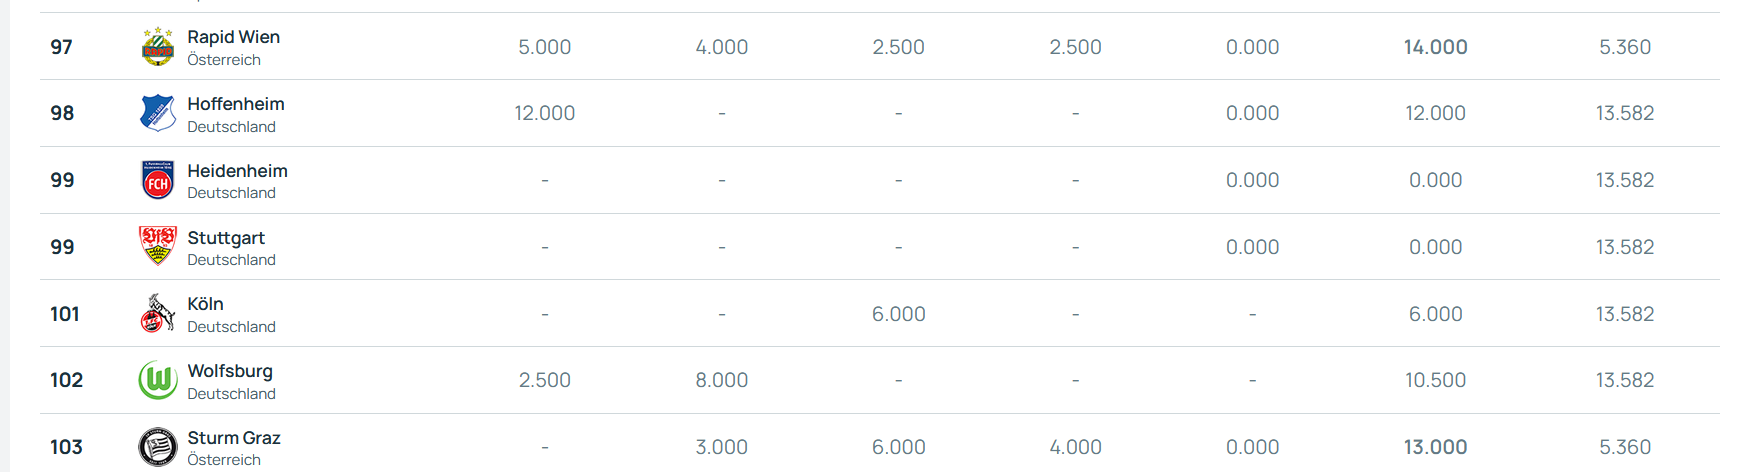
Task: Open the Rapid Wien team link
Action: coord(233,37)
